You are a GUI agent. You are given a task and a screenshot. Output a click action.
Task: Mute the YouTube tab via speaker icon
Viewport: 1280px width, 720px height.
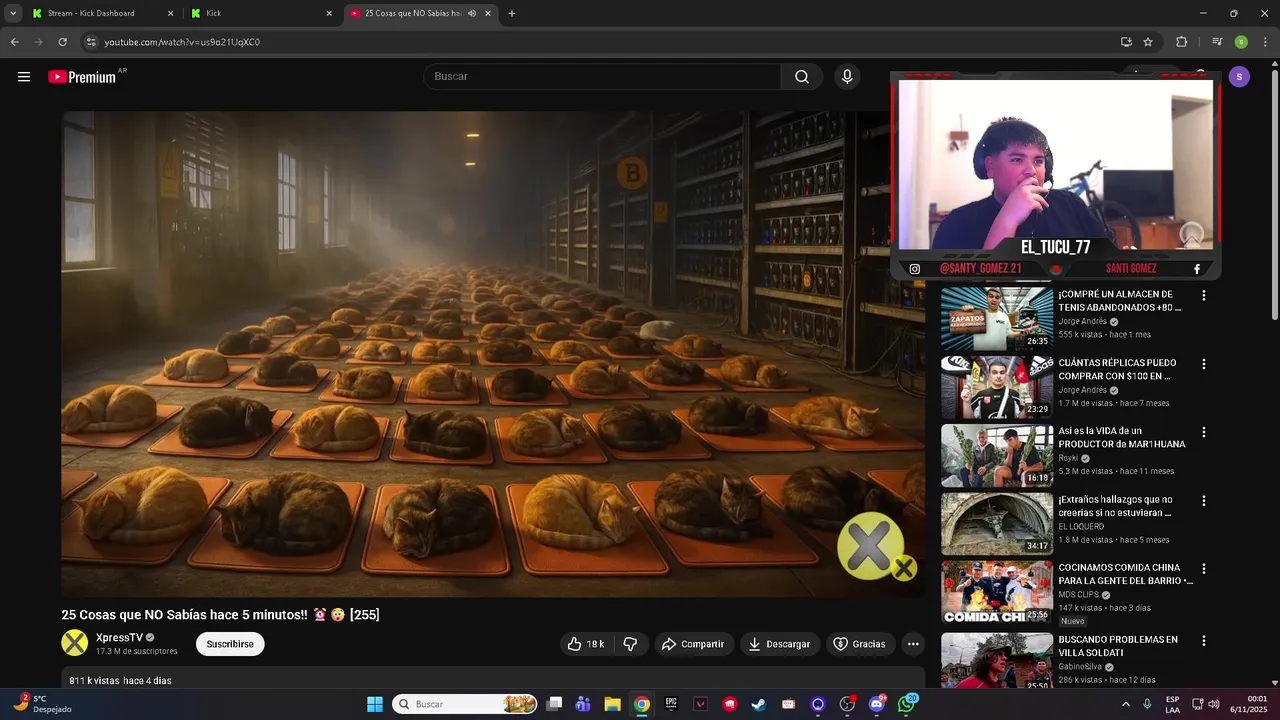pyautogui.click(x=471, y=13)
